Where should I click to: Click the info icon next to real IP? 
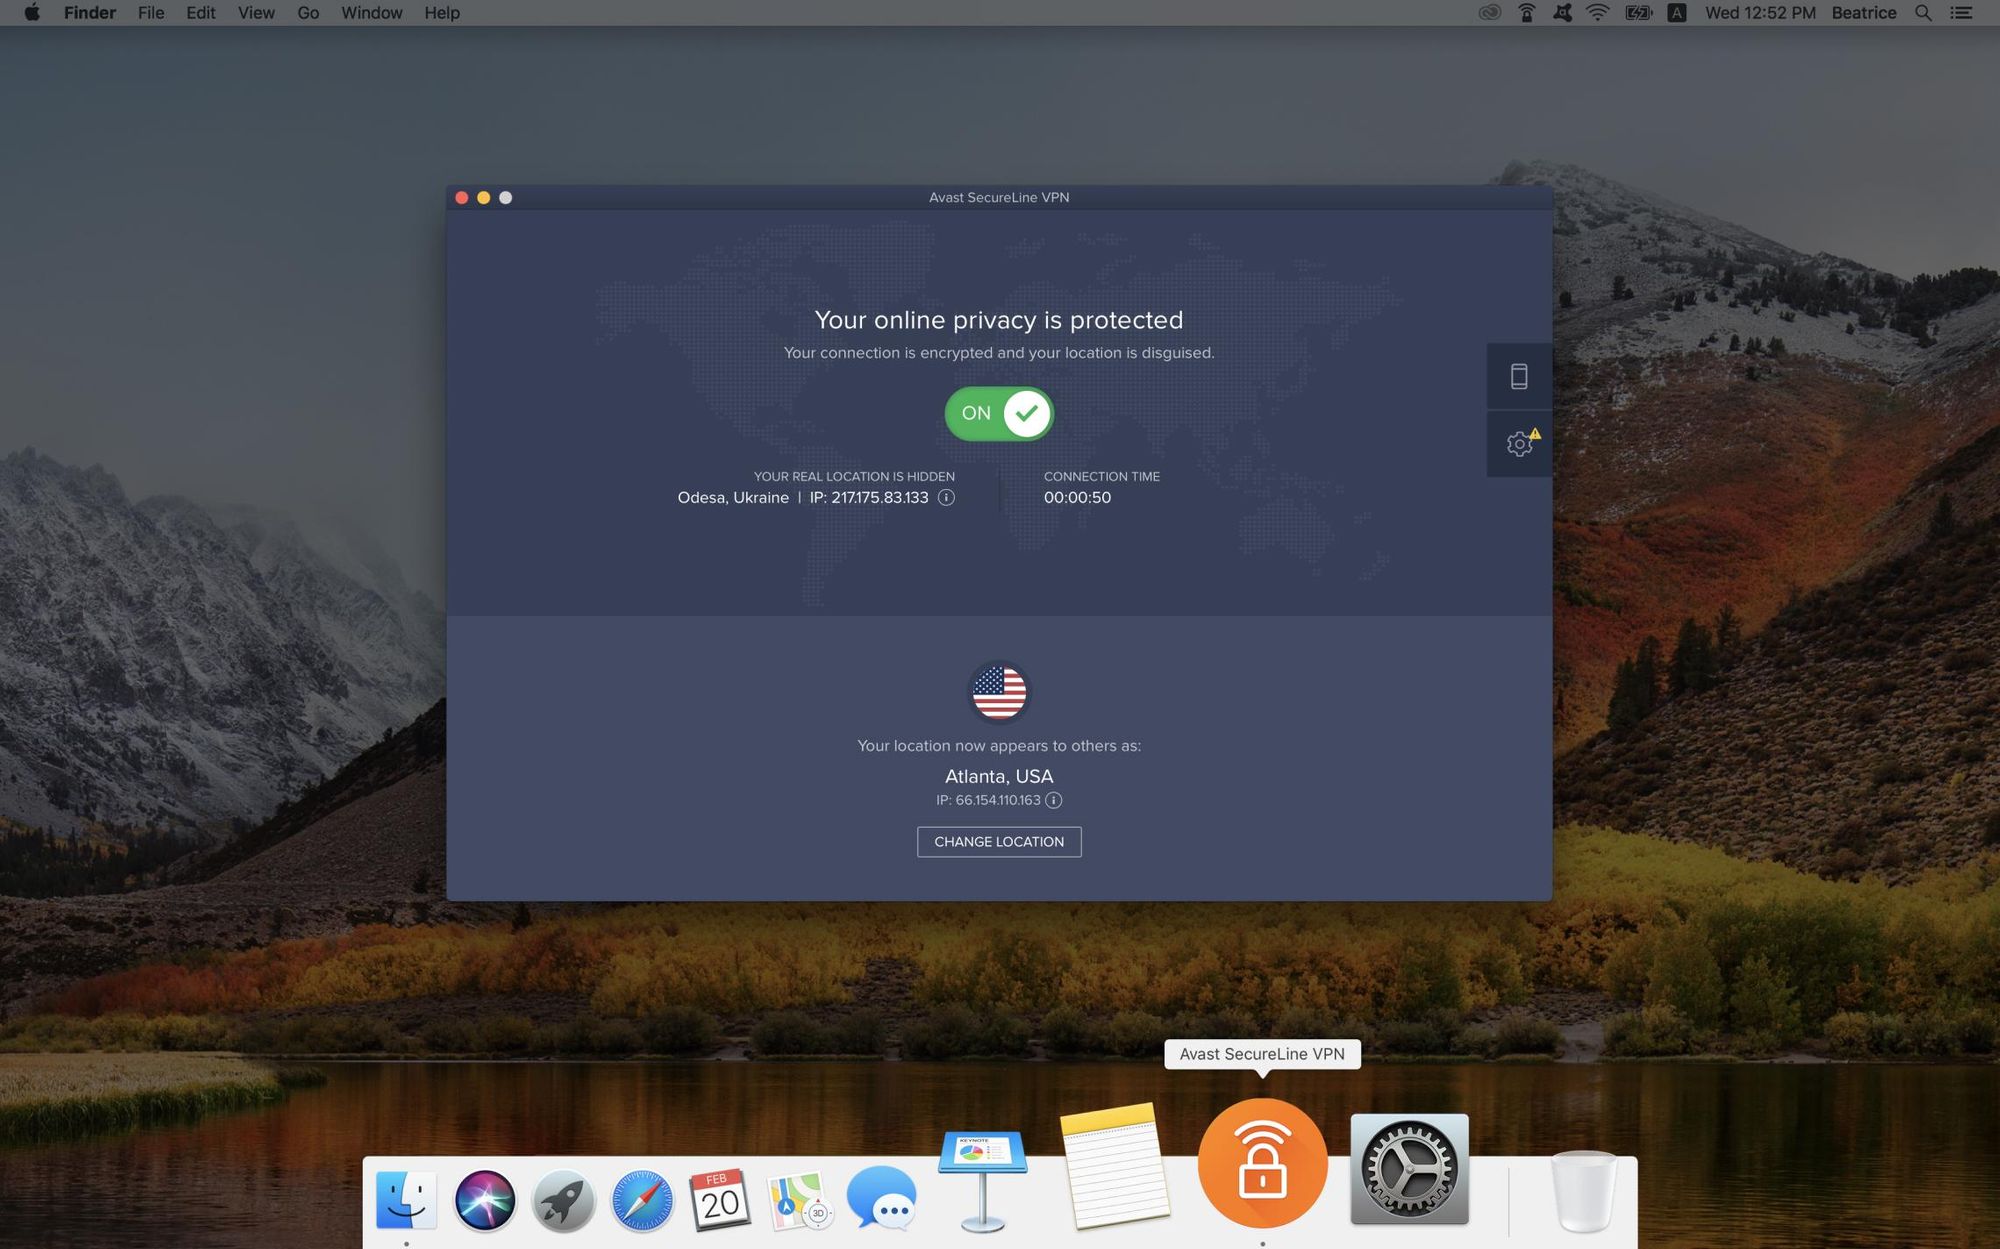point(947,498)
